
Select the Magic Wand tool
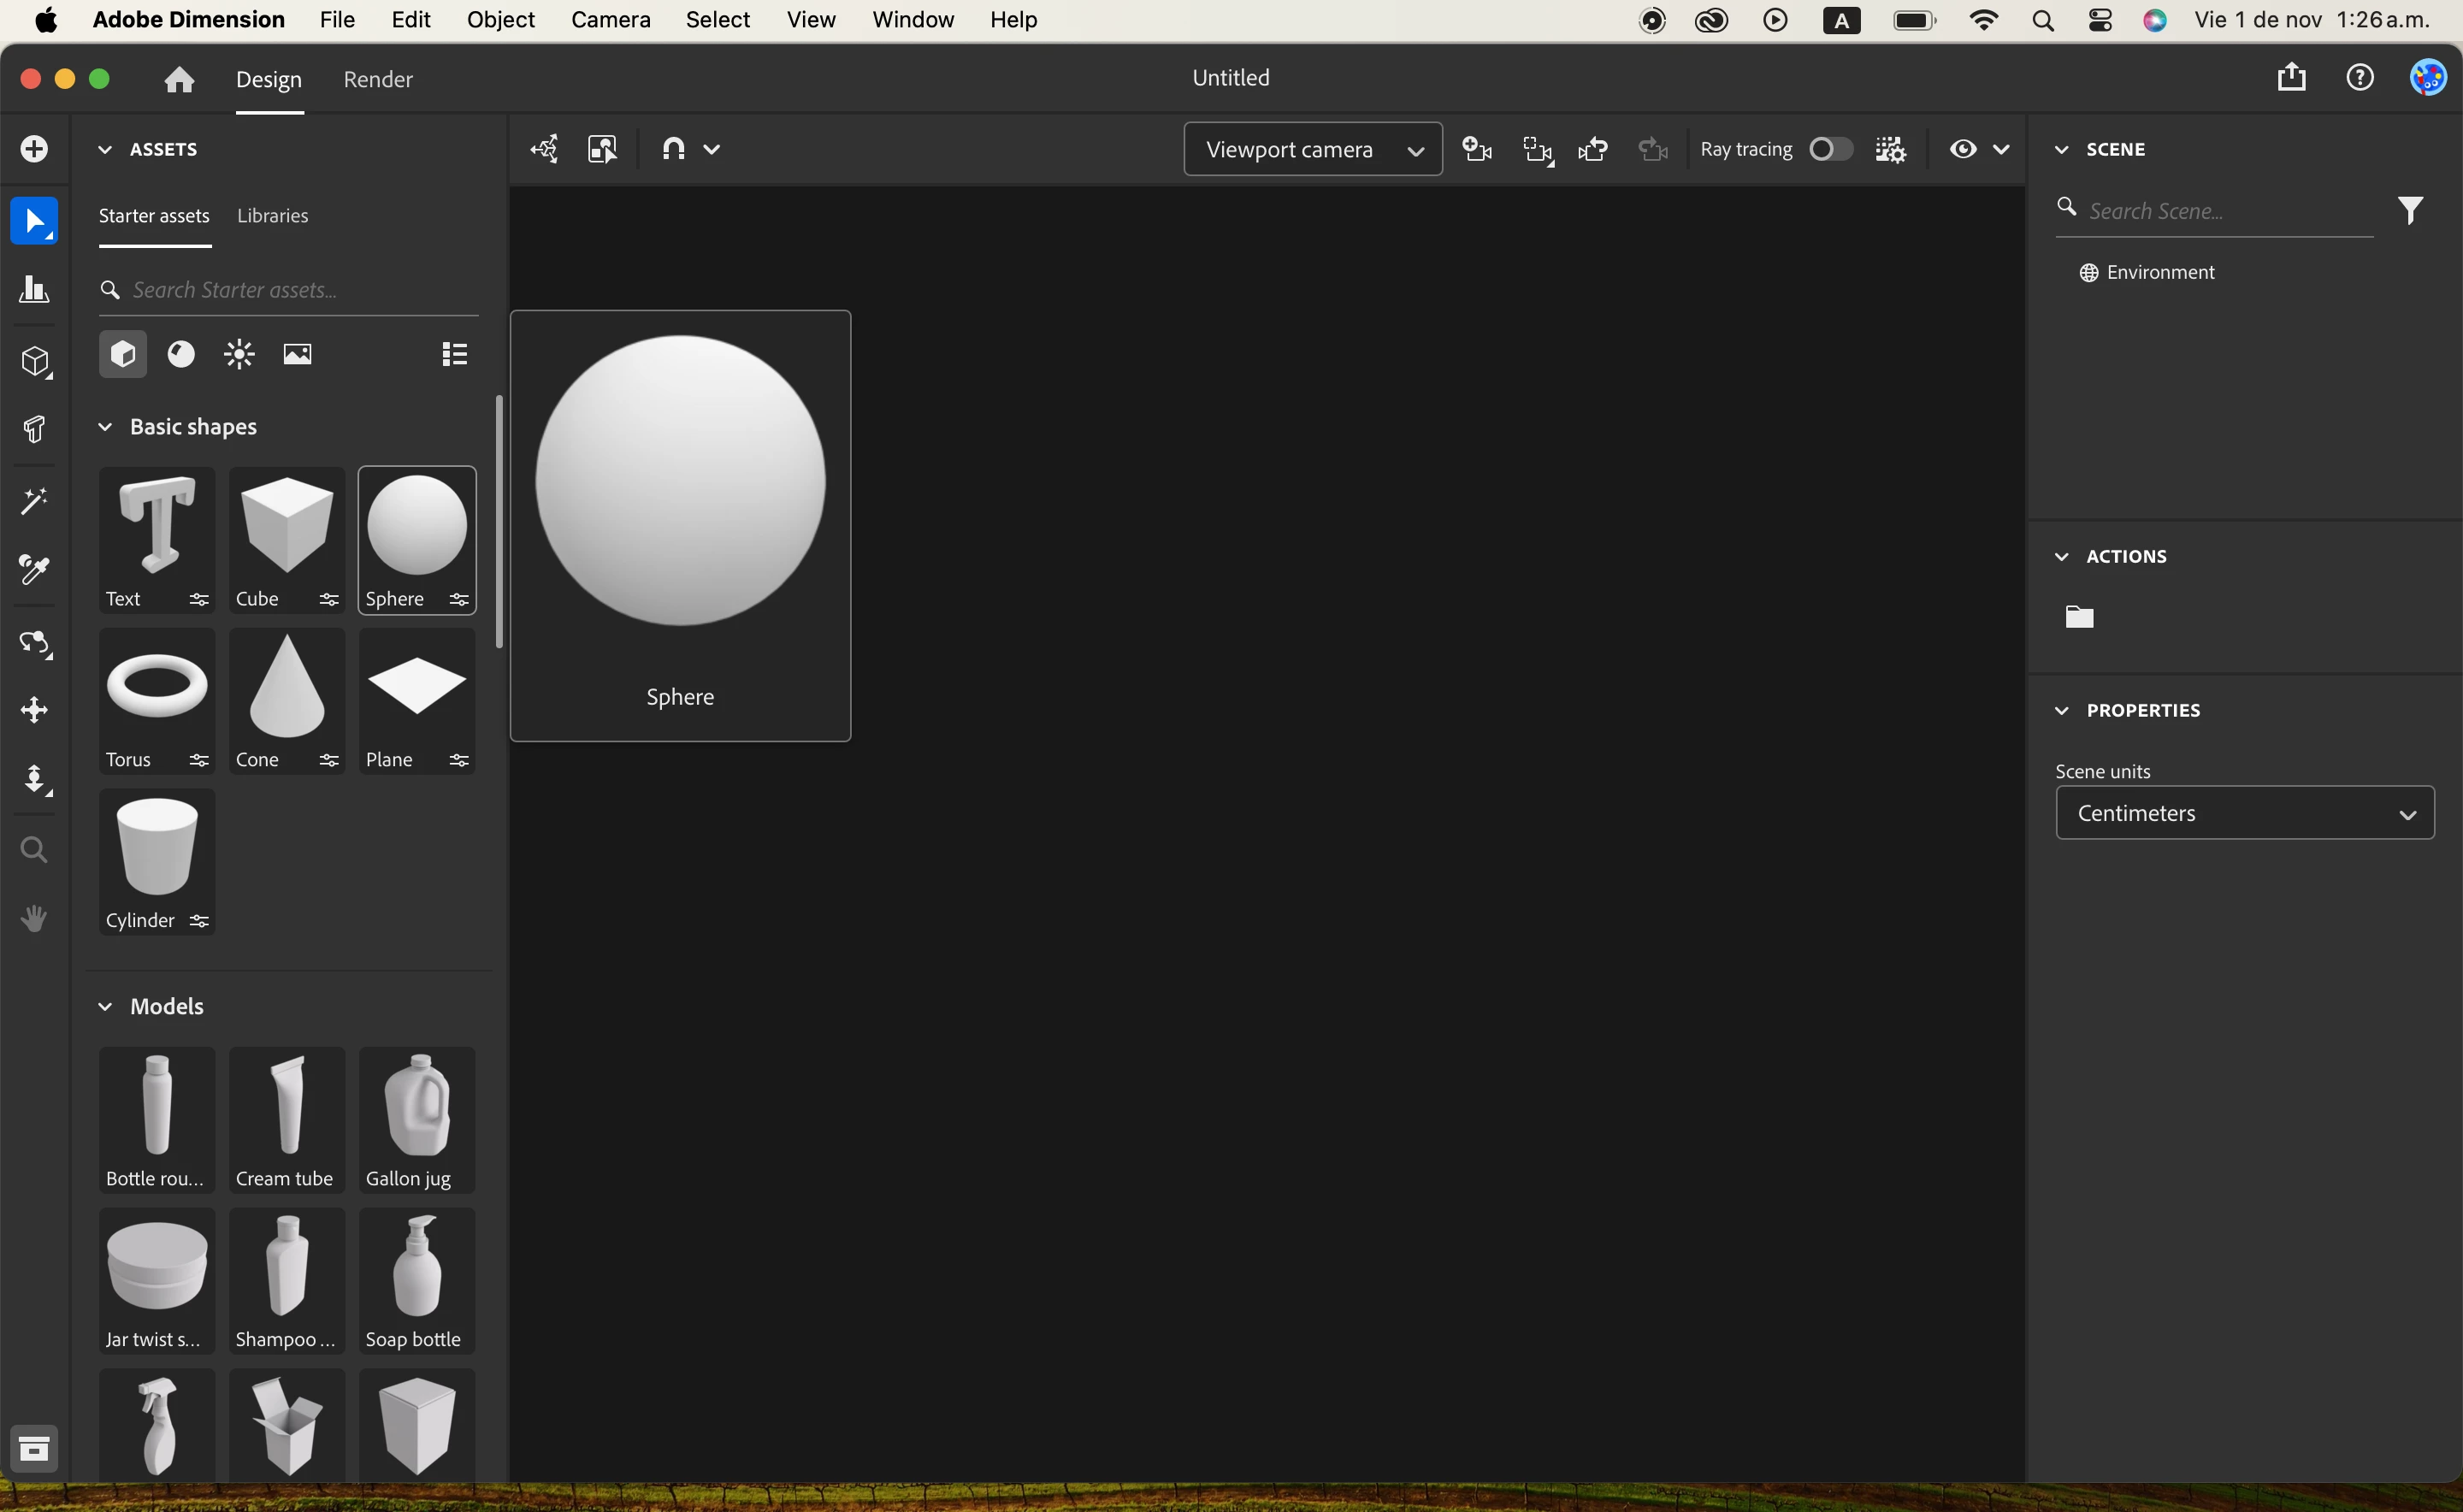click(x=34, y=500)
